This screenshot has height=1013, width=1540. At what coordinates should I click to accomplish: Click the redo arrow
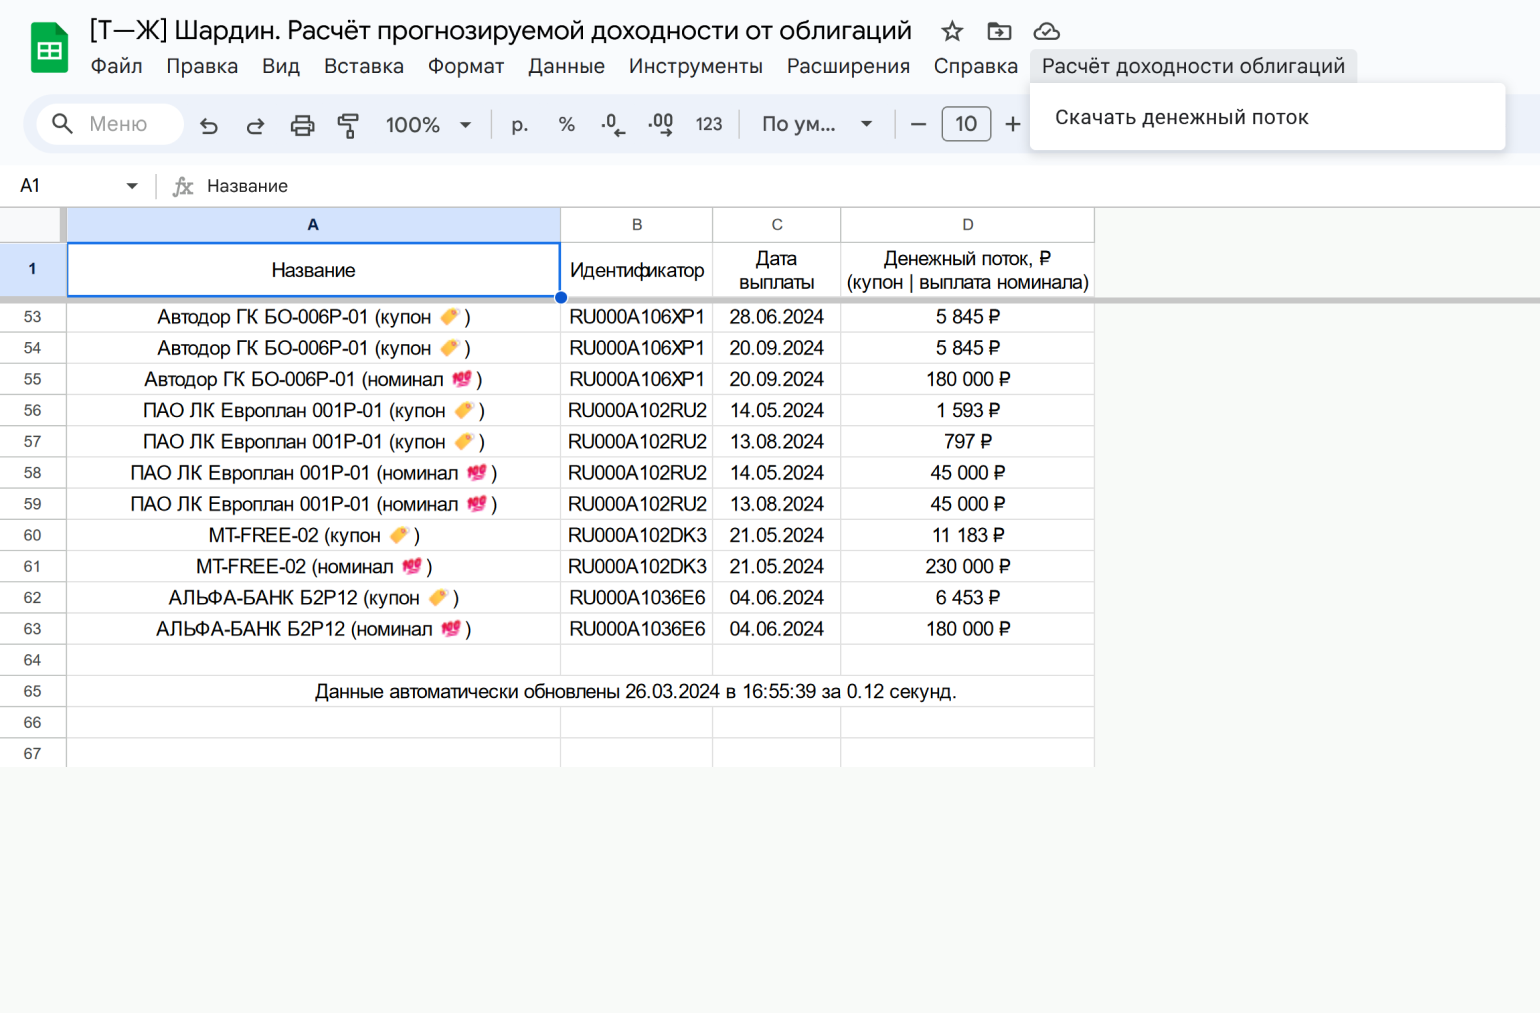[x=255, y=125]
